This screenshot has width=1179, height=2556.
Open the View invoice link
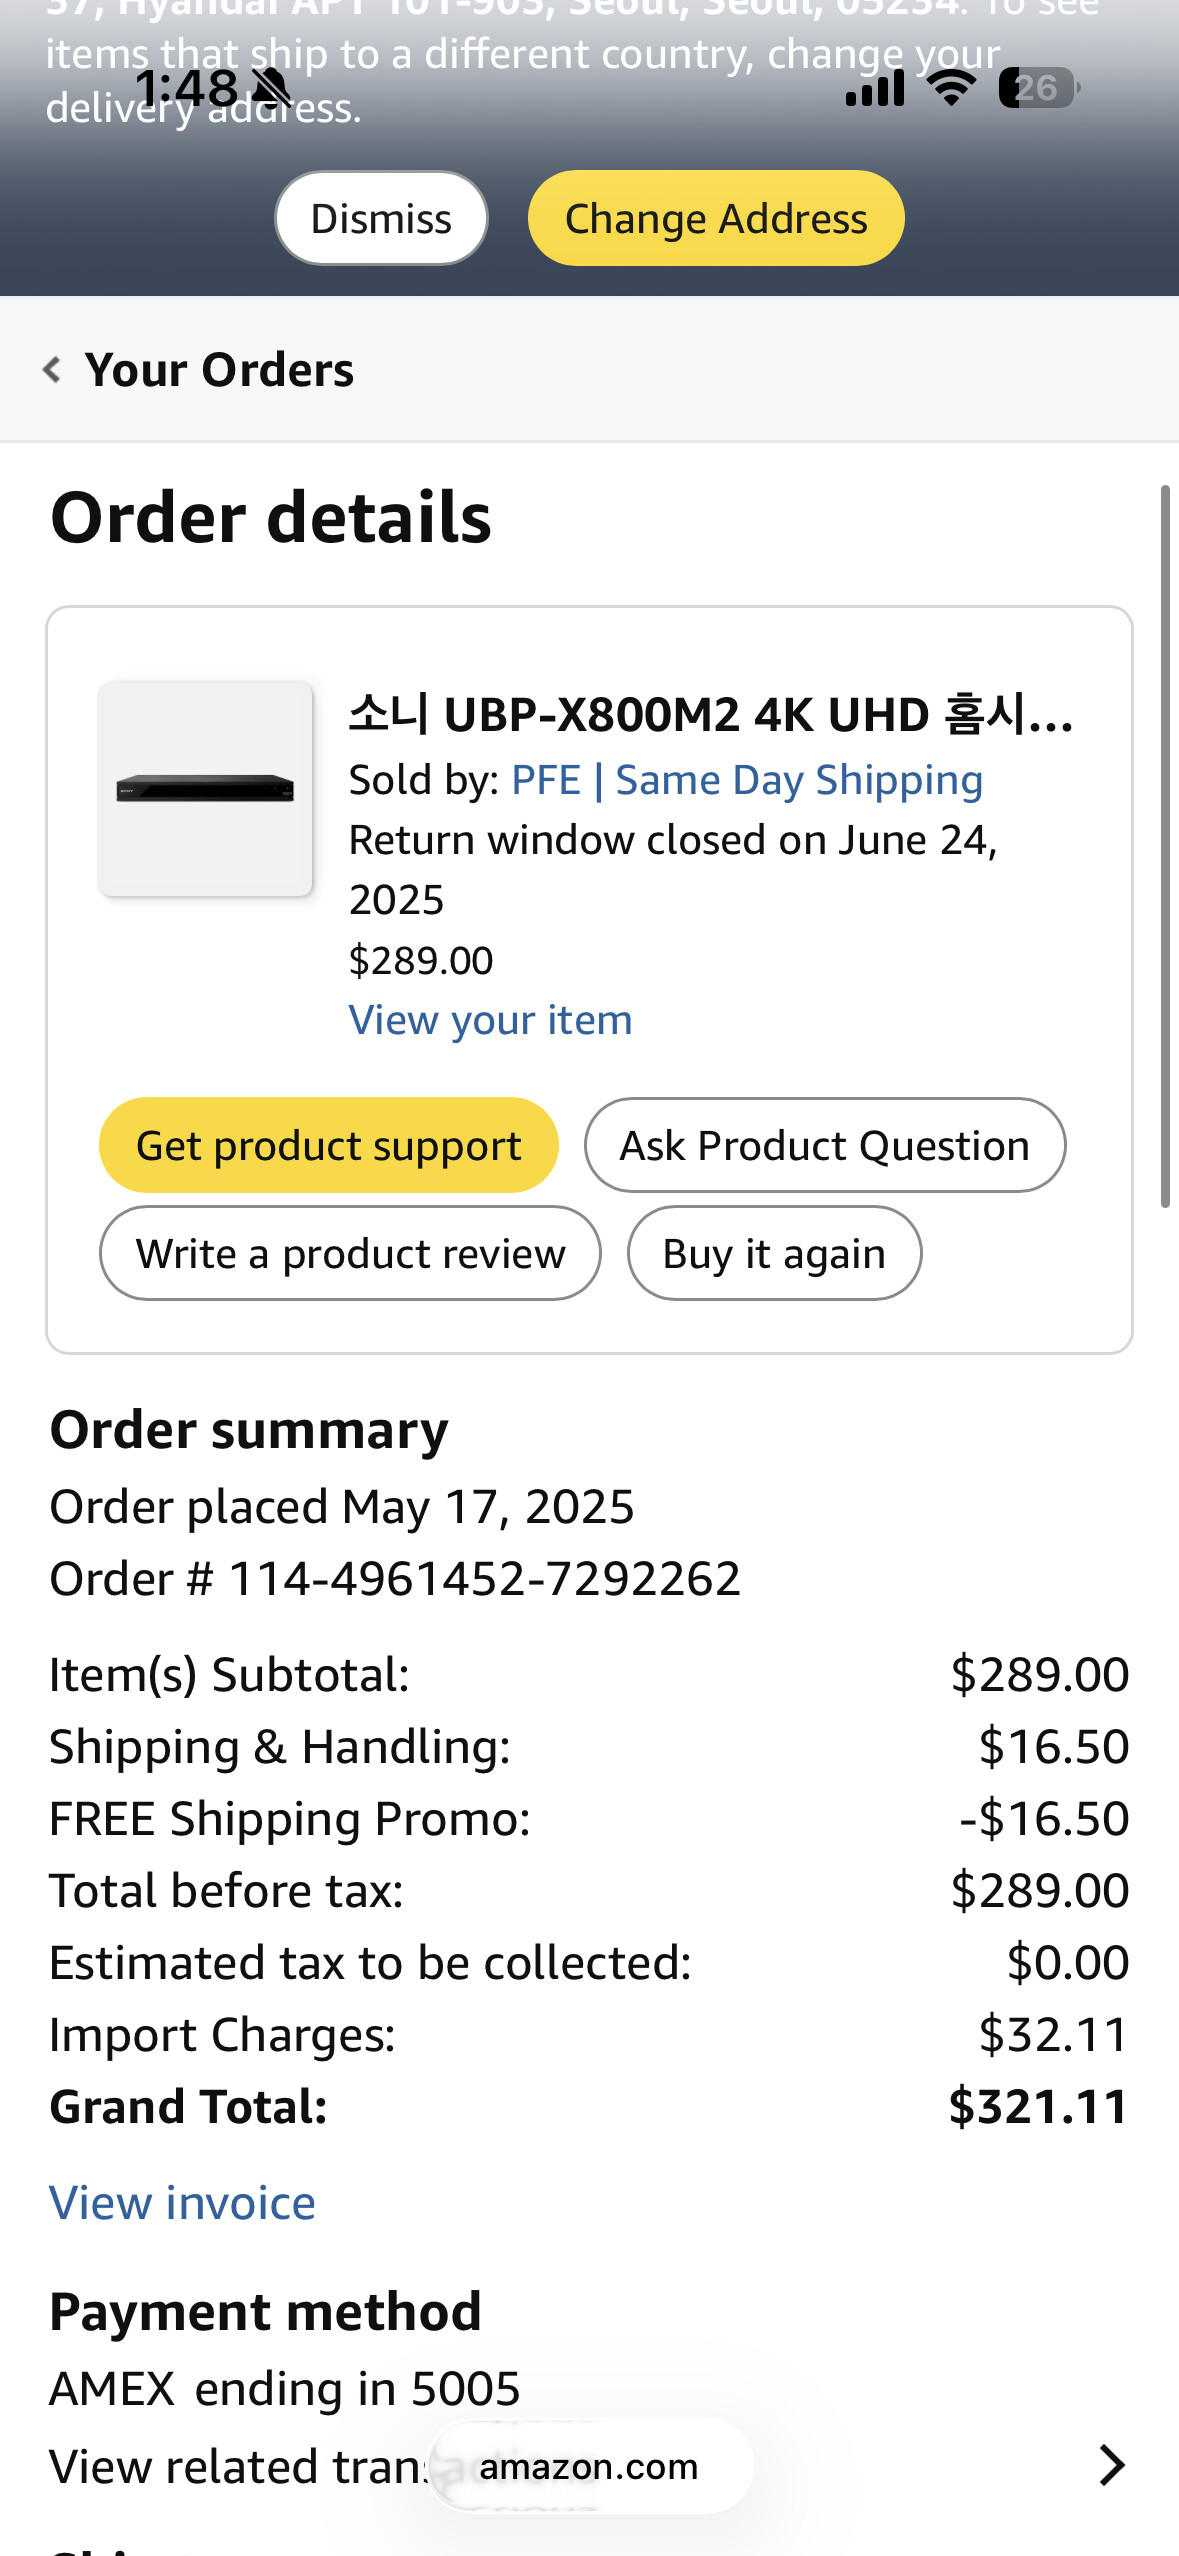pyautogui.click(x=182, y=2203)
